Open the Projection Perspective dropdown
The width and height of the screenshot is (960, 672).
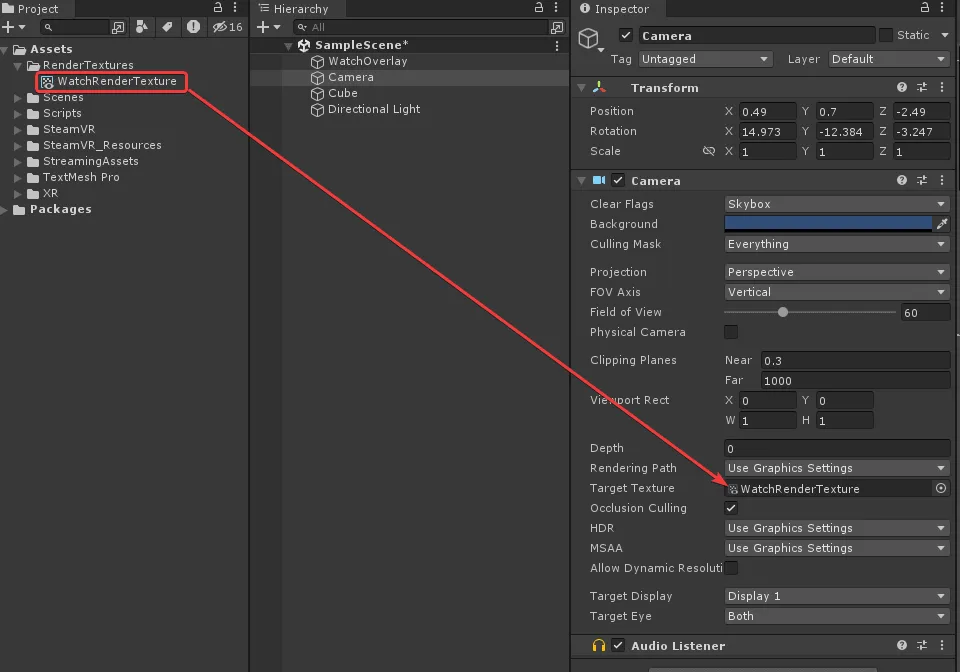tap(837, 272)
